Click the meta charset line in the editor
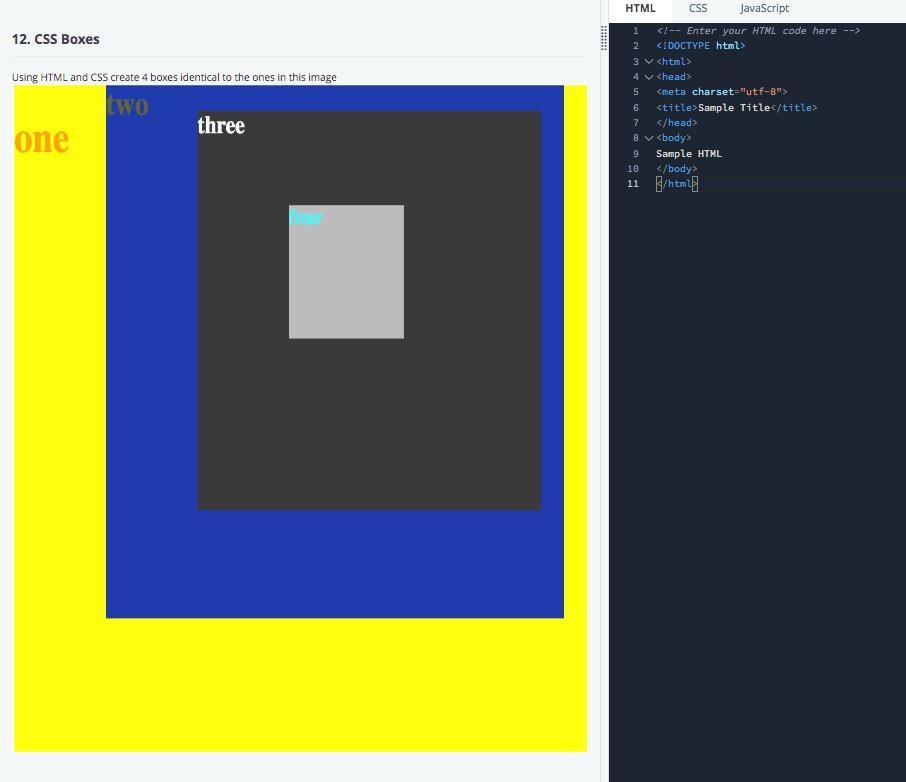This screenshot has height=782, width=906. click(721, 92)
